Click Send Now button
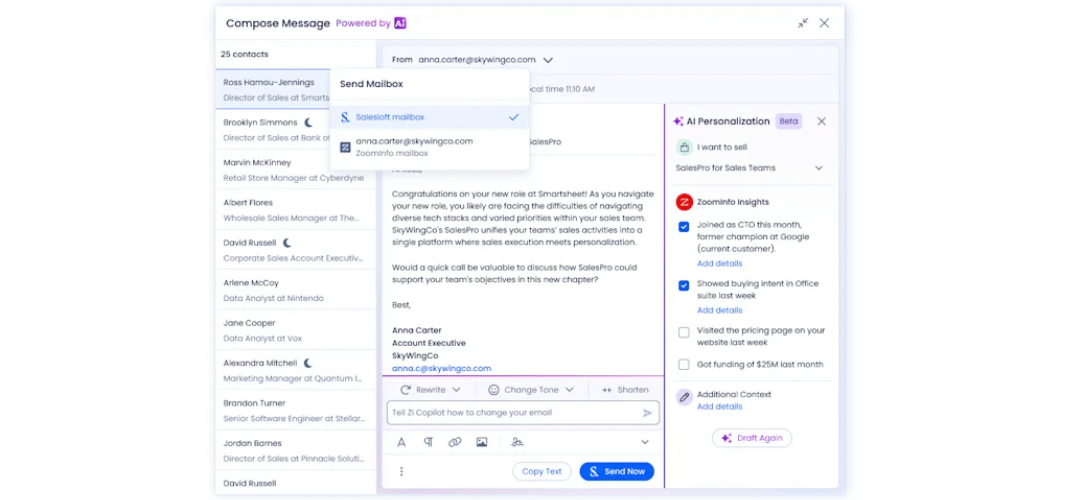The height and width of the screenshot is (500, 1080). coord(616,472)
